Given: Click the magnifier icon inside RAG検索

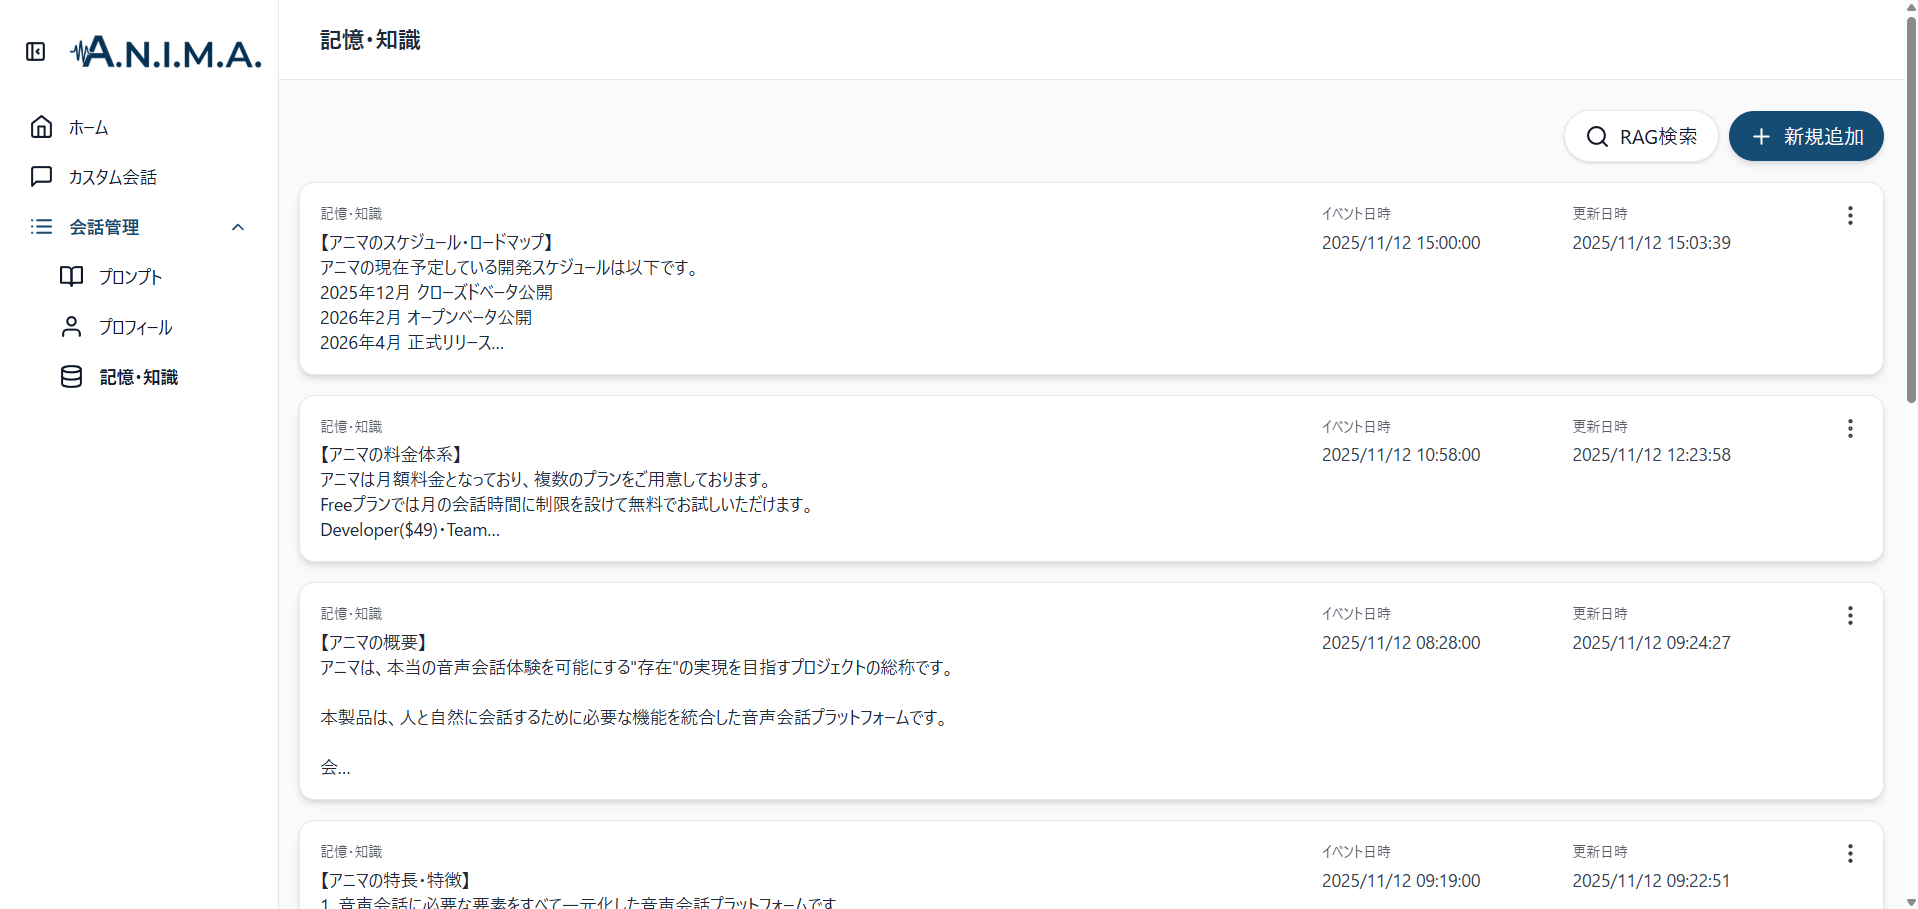Looking at the screenshot, I should coord(1596,136).
